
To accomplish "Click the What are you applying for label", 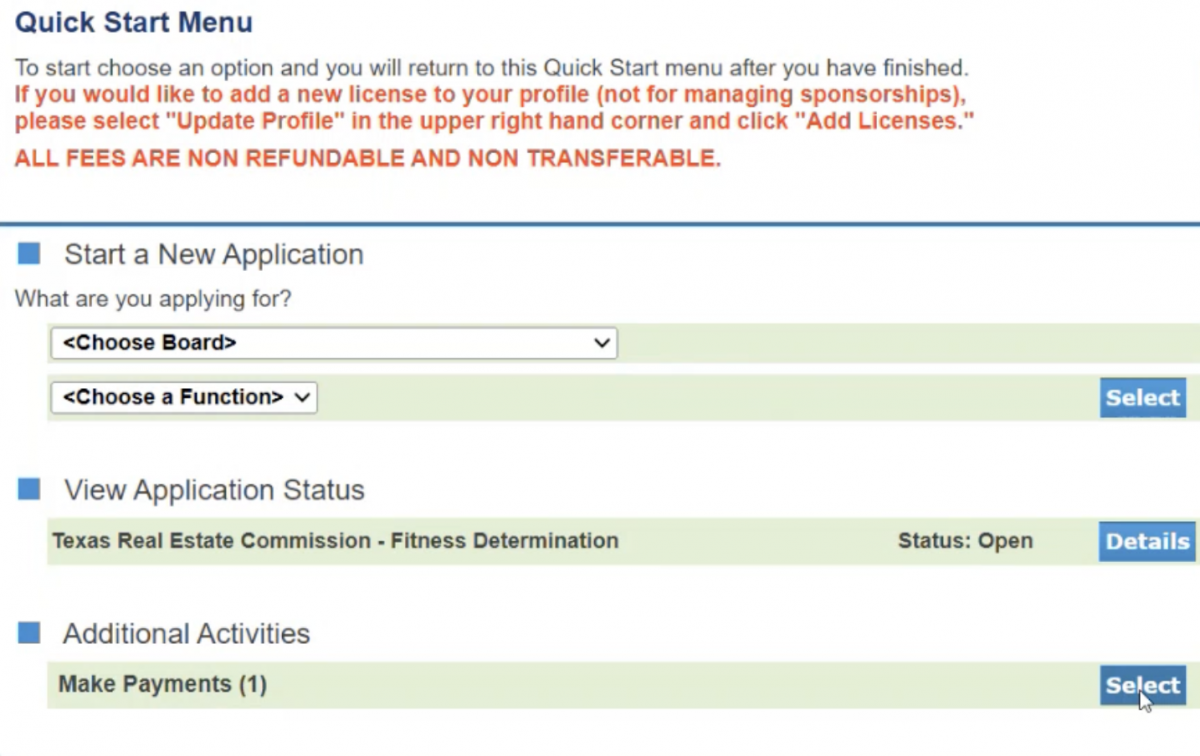I will (x=153, y=299).
